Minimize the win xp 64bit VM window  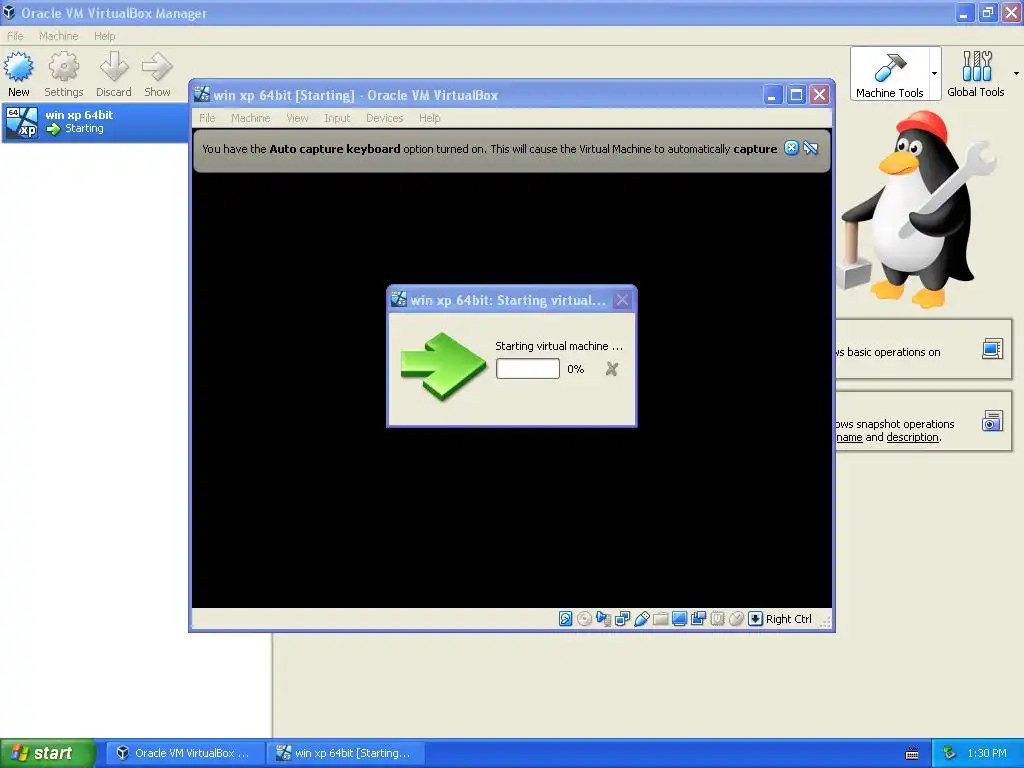(773, 95)
